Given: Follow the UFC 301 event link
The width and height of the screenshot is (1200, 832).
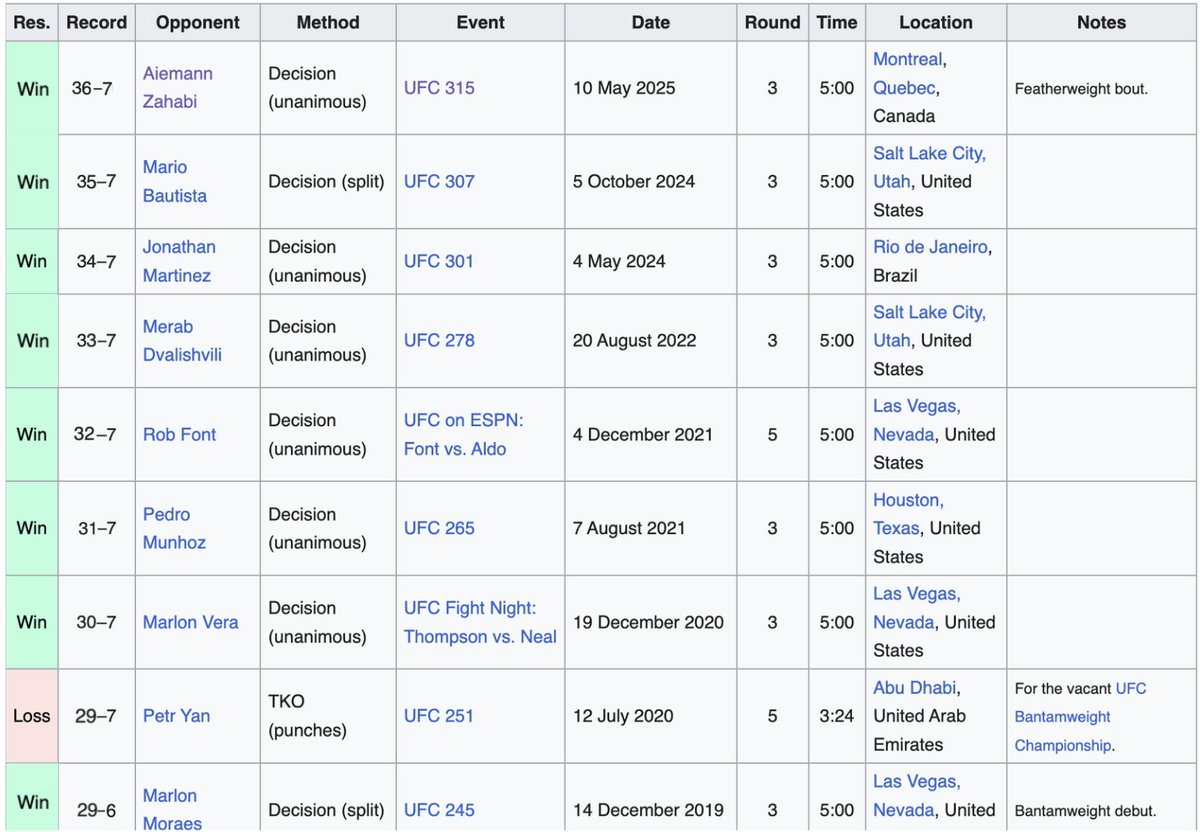Looking at the screenshot, I should tap(439, 261).
